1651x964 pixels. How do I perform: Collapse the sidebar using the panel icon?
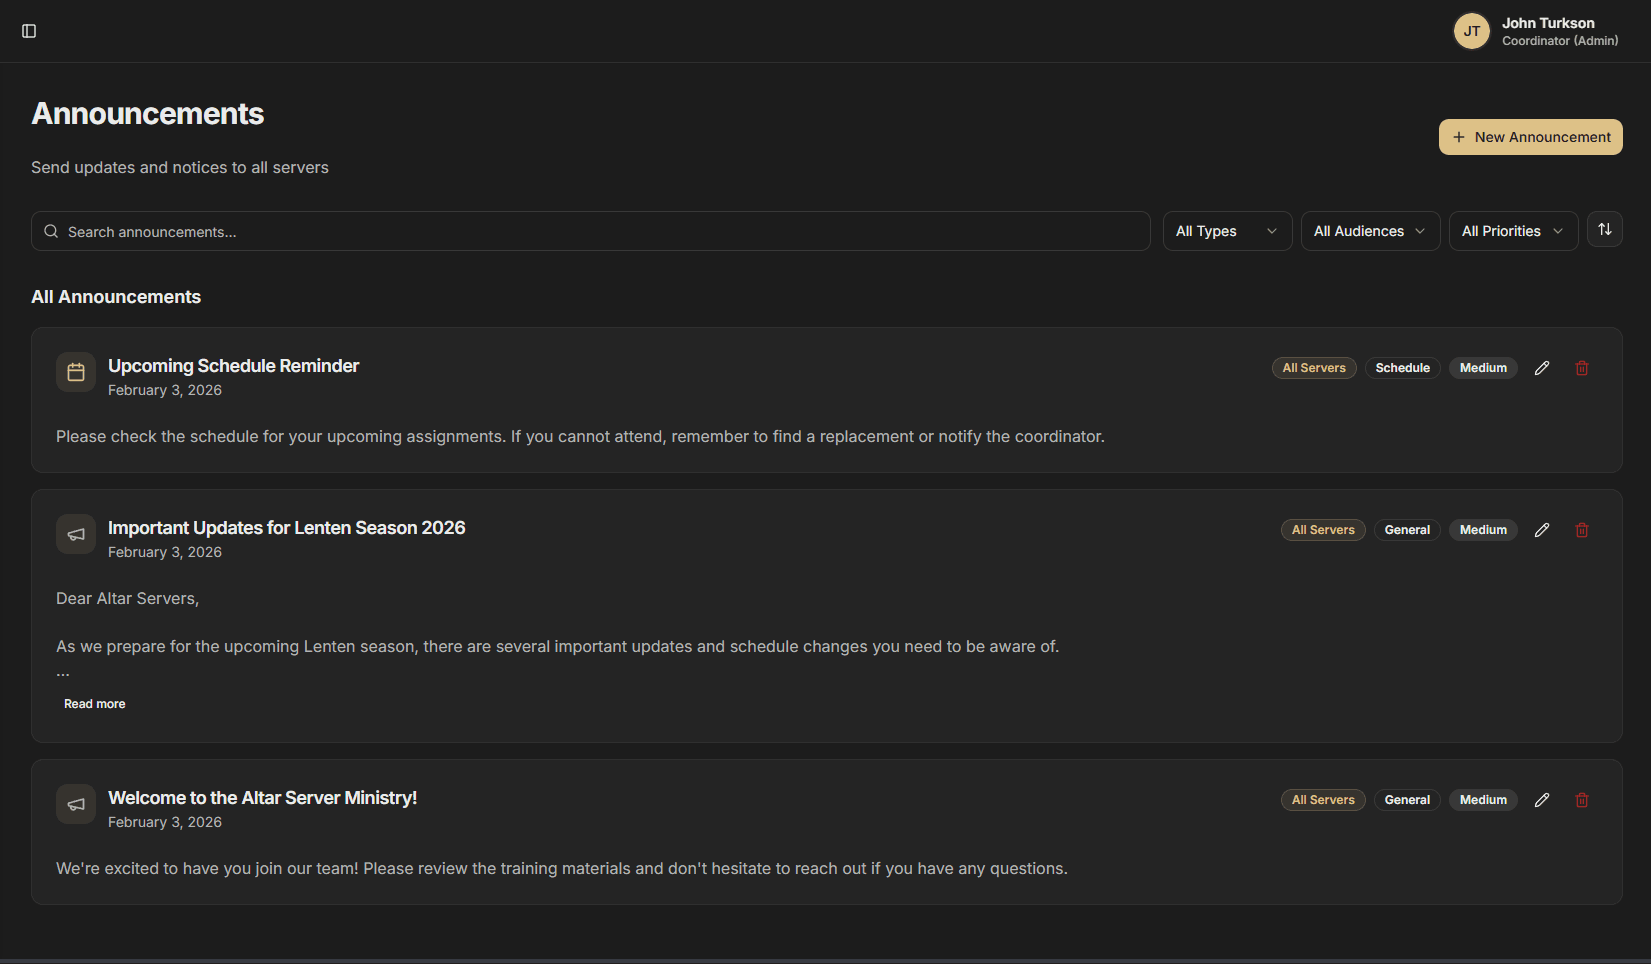point(28,31)
